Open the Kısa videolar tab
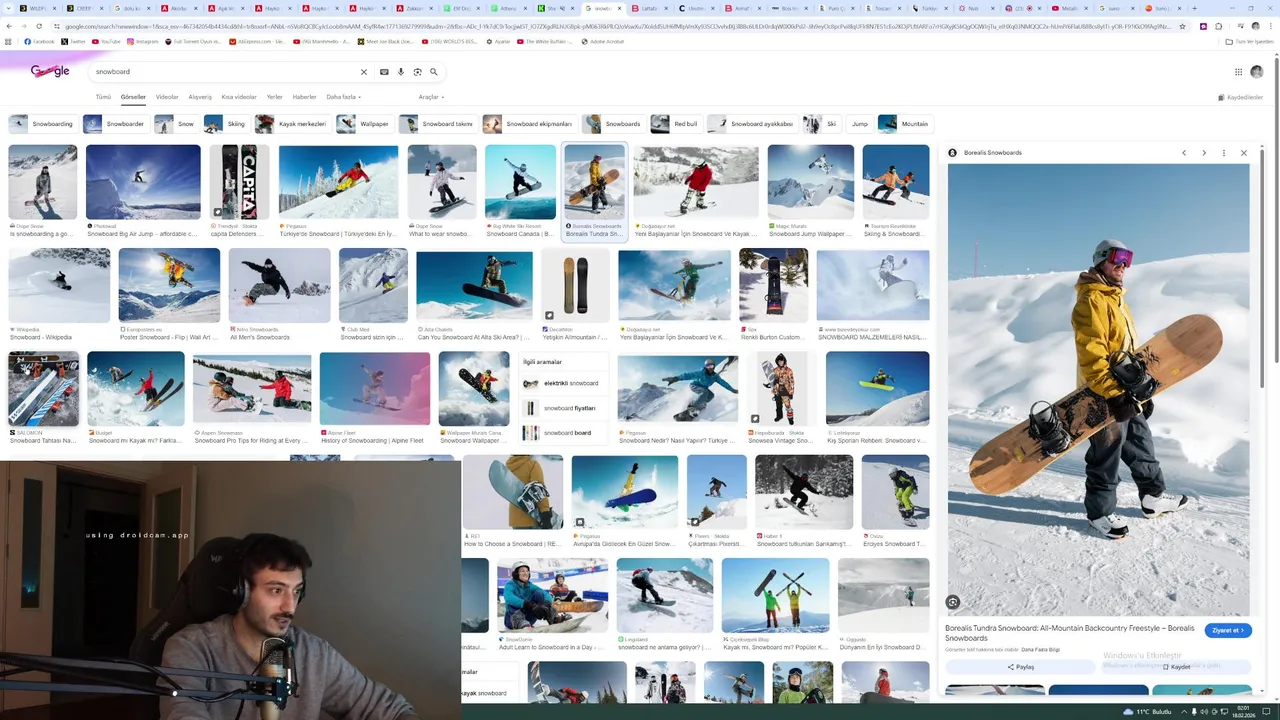The image size is (1280, 720). coord(239,97)
